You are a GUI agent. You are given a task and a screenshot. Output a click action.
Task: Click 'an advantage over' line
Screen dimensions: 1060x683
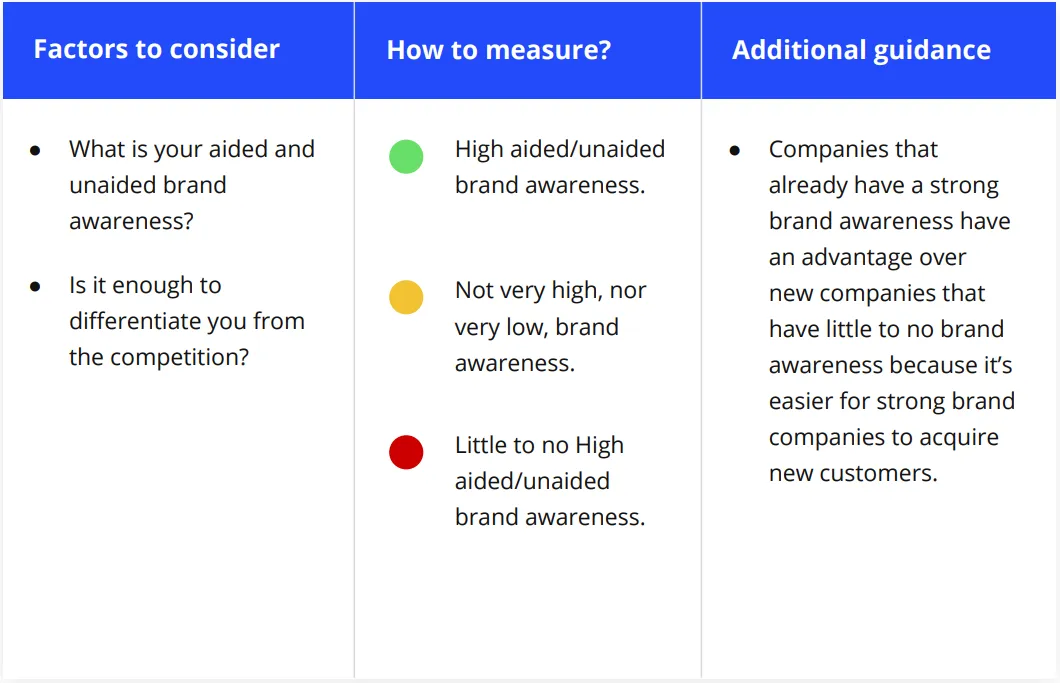pos(867,257)
